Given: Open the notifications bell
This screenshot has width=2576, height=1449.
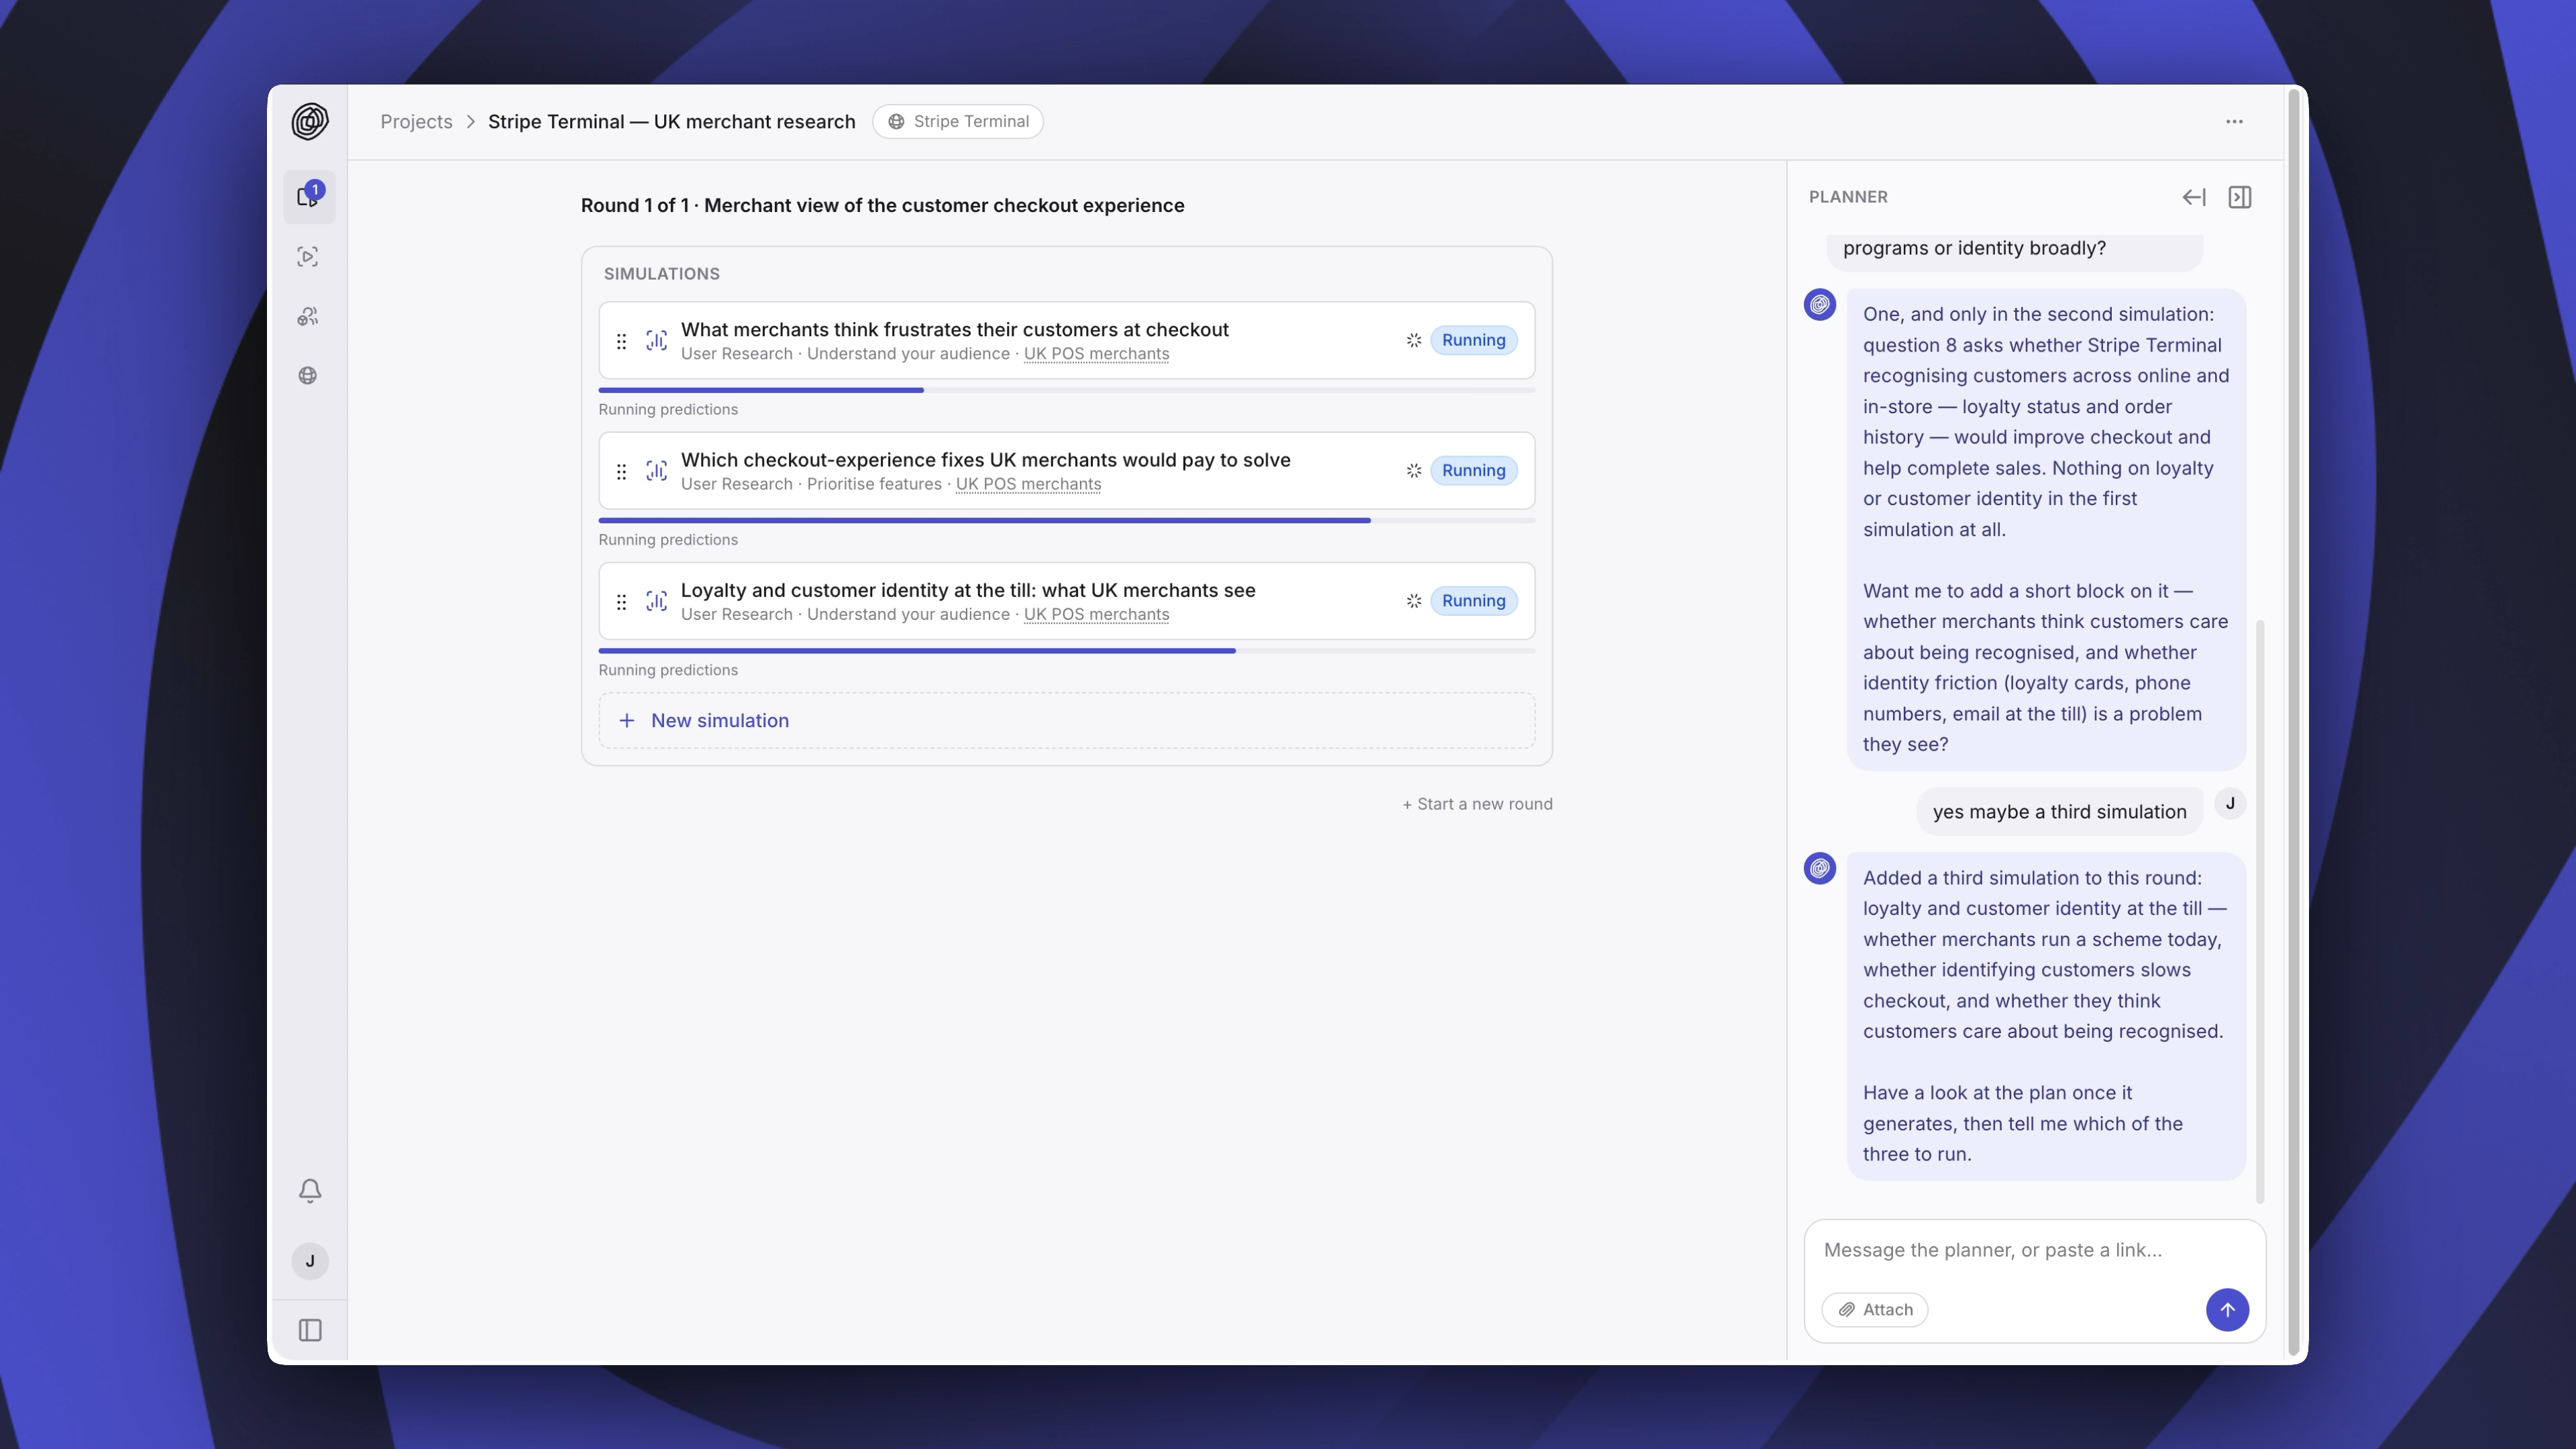Looking at the screenshot, I should point(310,1191).
